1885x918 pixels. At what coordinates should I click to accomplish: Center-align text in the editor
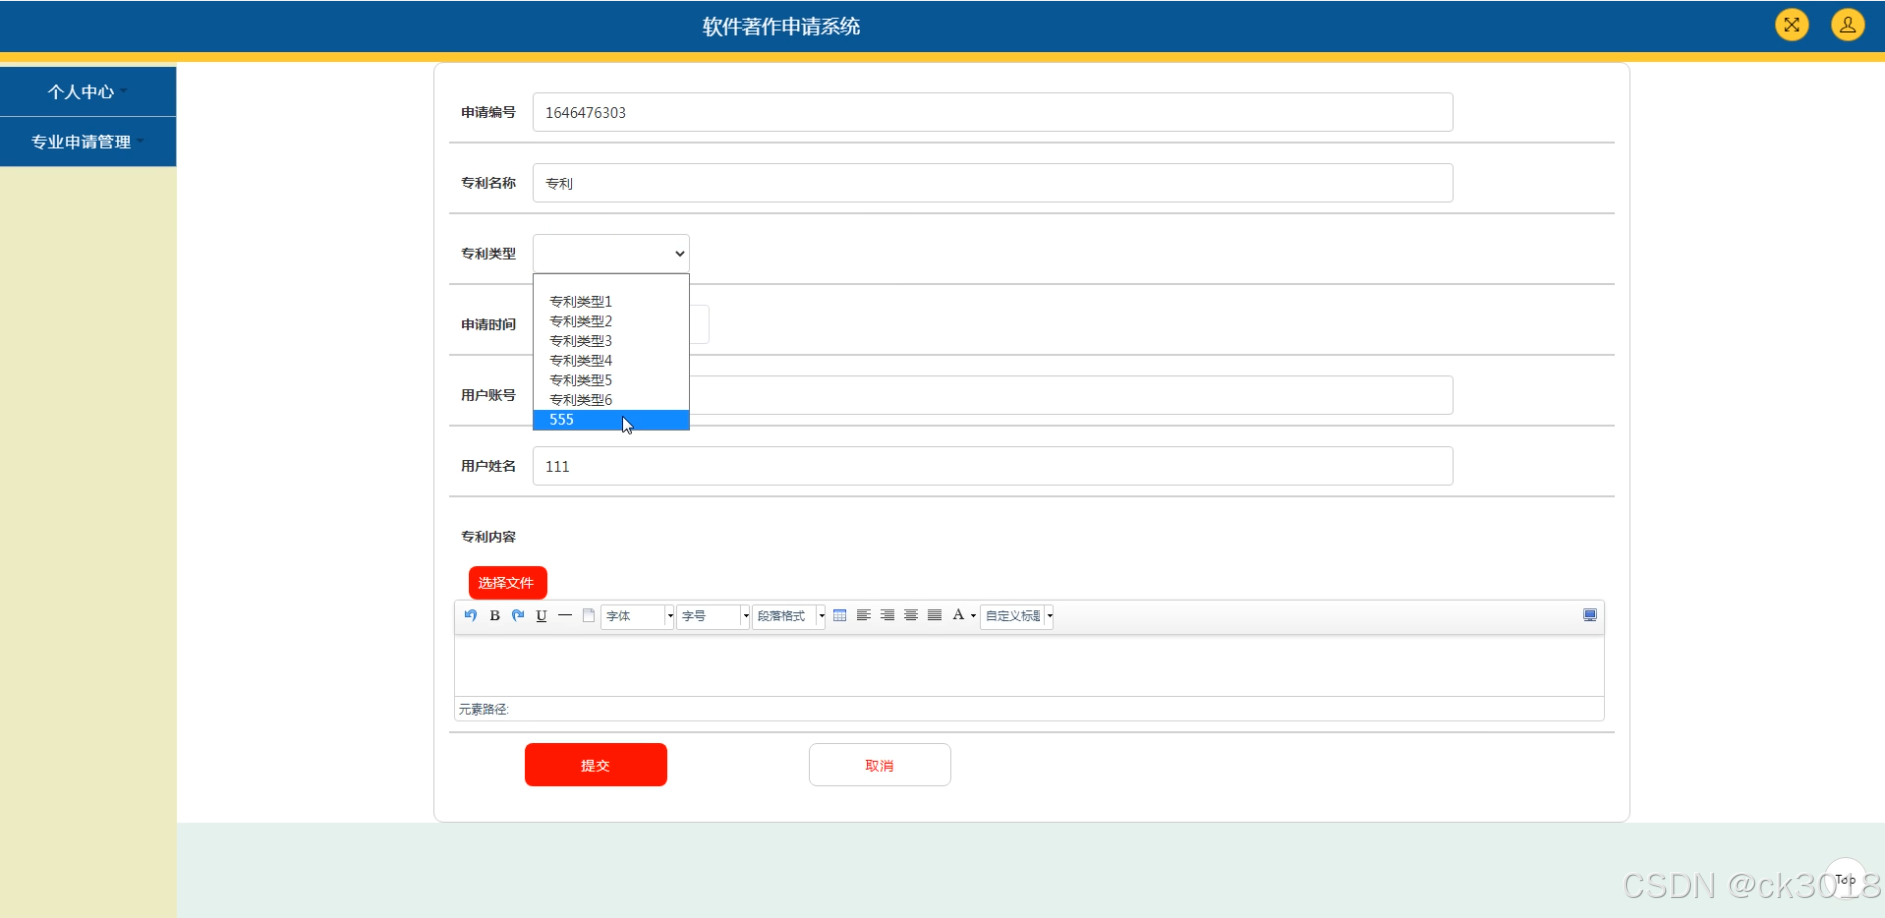(x=910, y=615)
